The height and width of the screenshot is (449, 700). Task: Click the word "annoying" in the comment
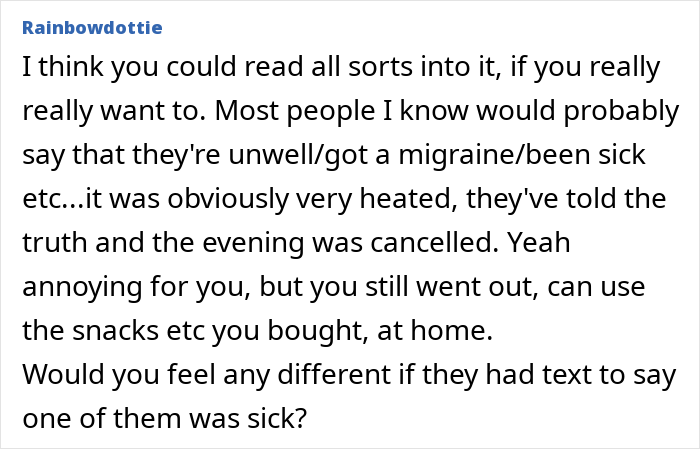pyautogui.click(x=82, y=287)
